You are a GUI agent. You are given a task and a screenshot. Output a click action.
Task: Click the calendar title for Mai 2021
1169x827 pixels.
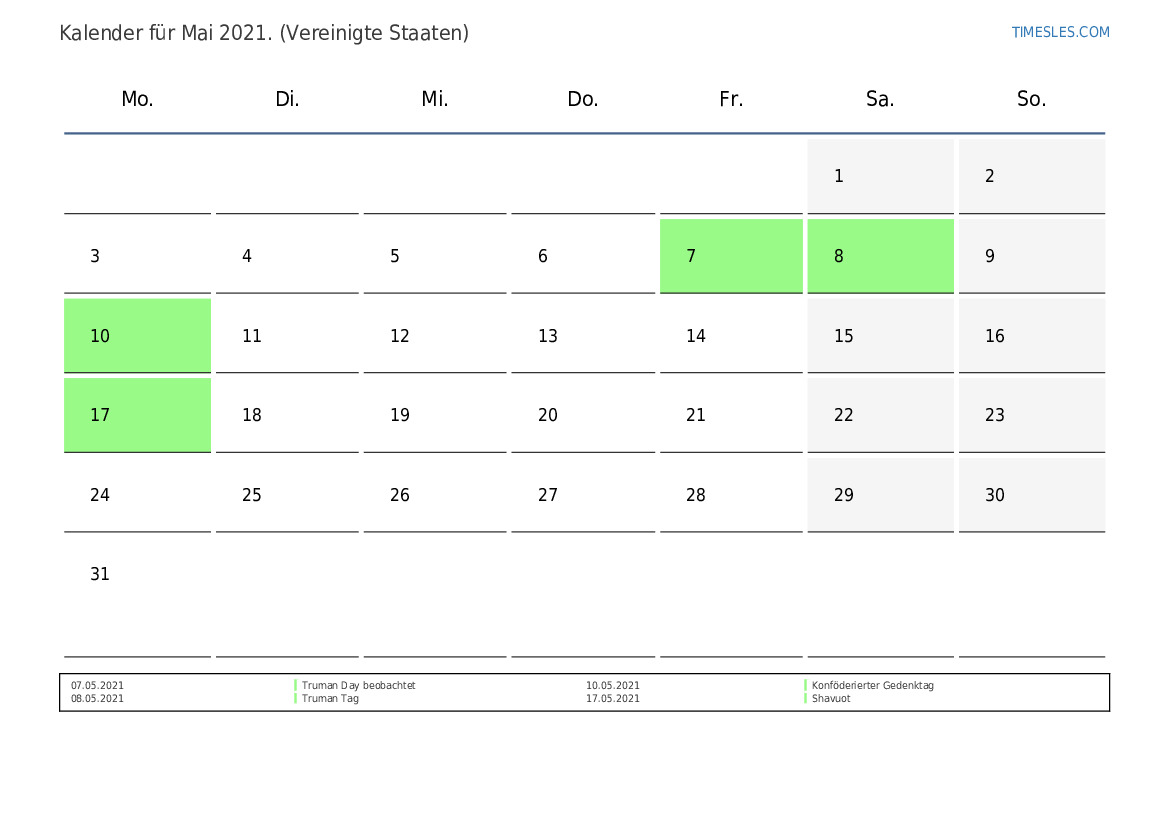264,33
